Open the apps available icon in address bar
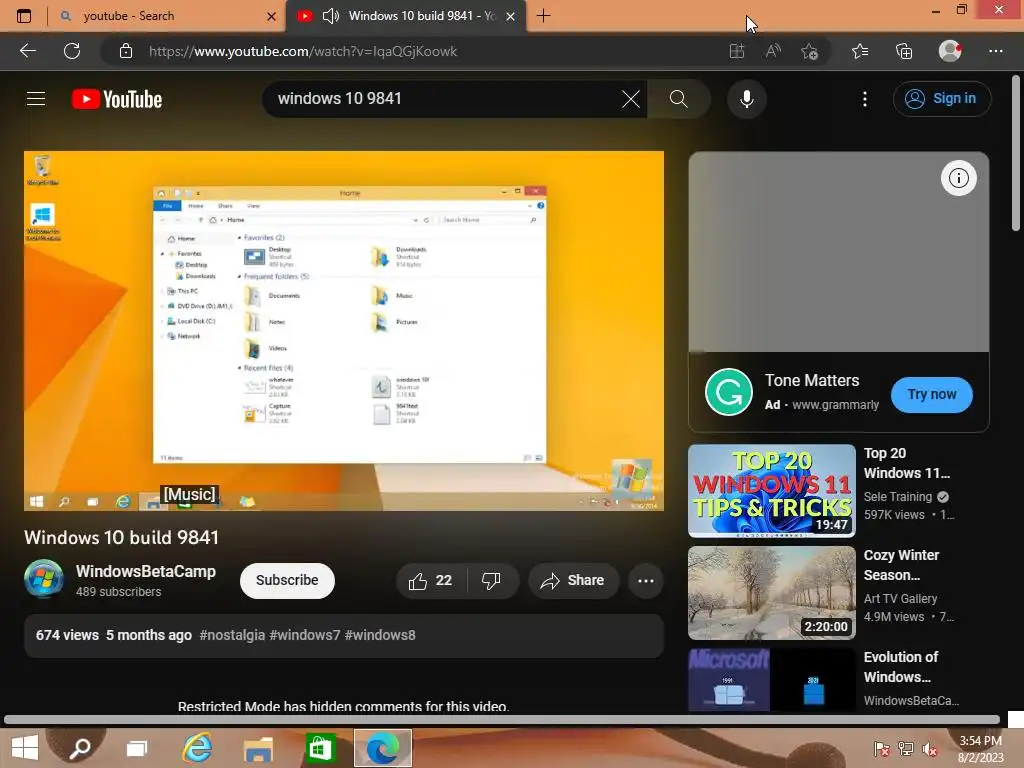 tap(737, 51)
